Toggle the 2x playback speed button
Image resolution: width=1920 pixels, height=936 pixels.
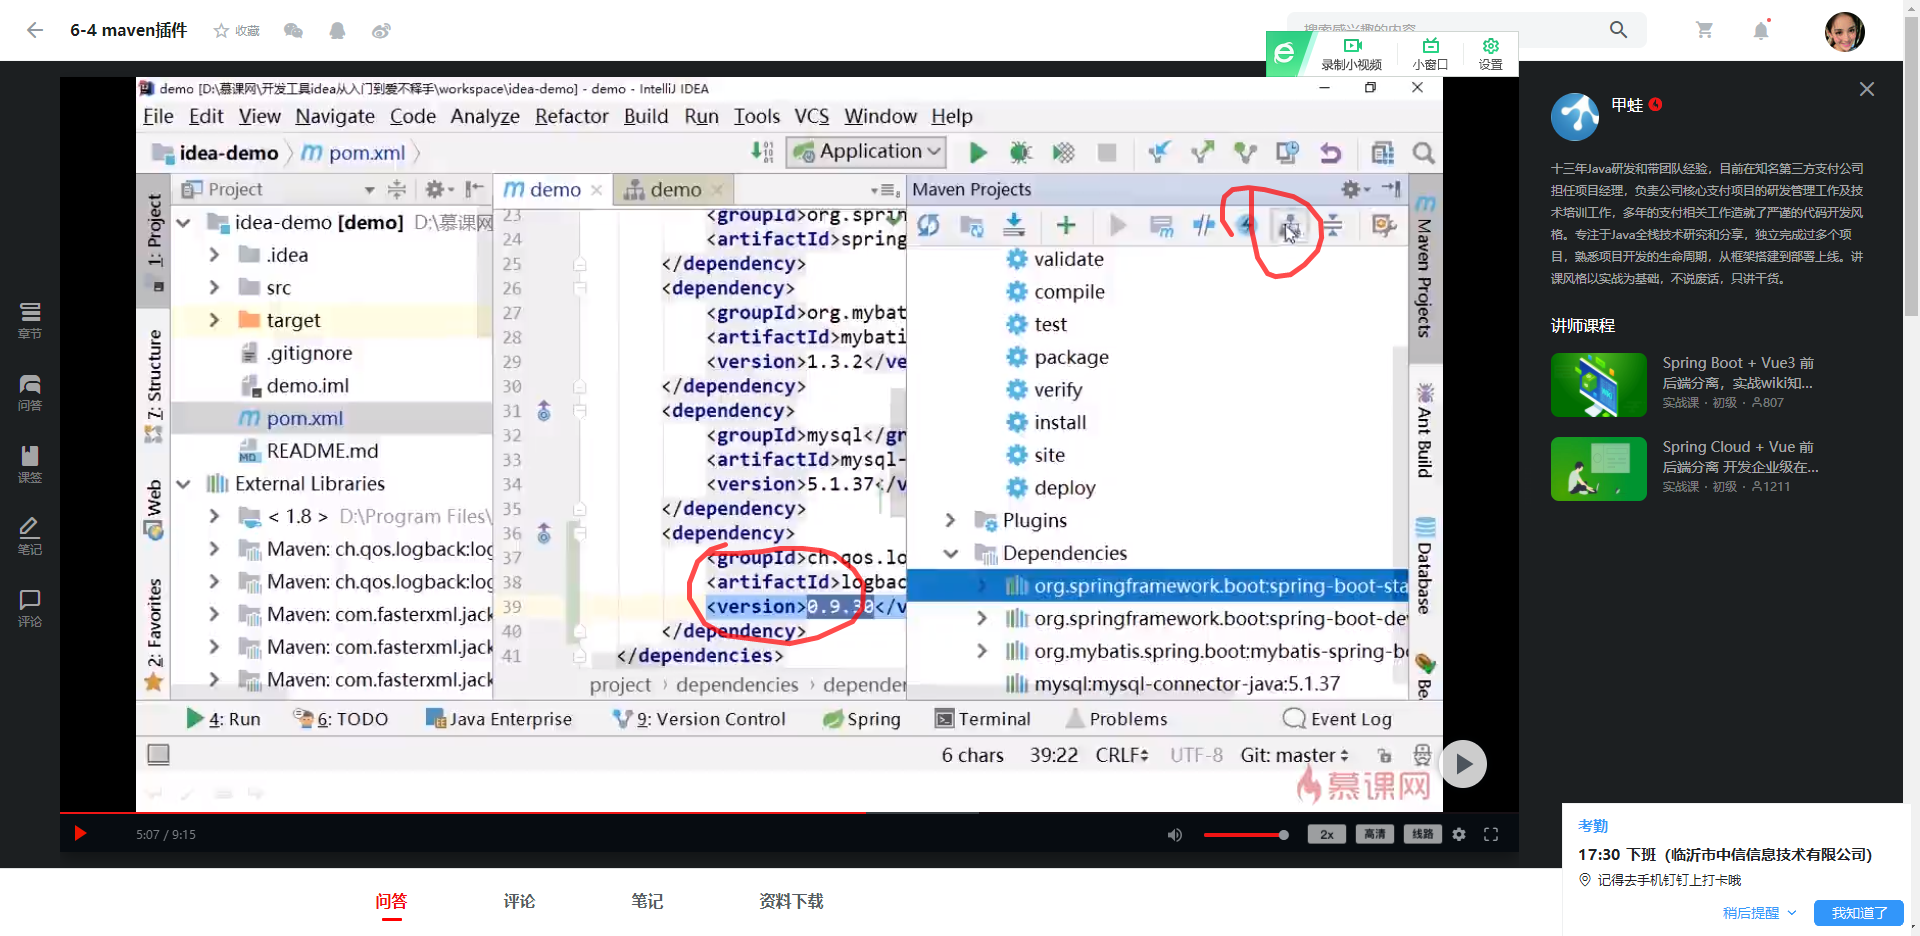tap(1327, 834)
